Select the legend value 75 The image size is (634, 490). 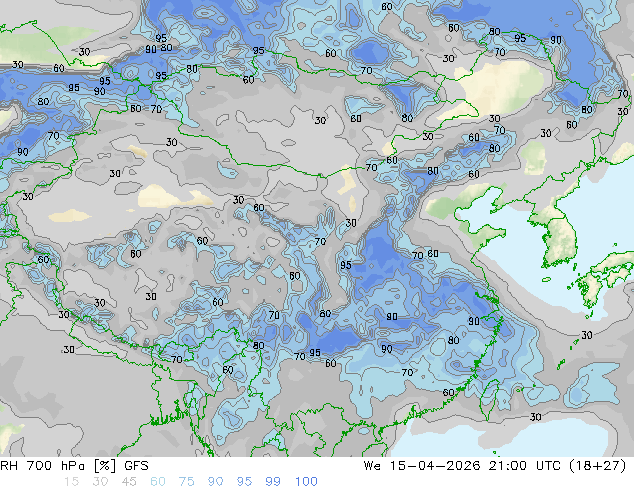[x=186, y=482]
